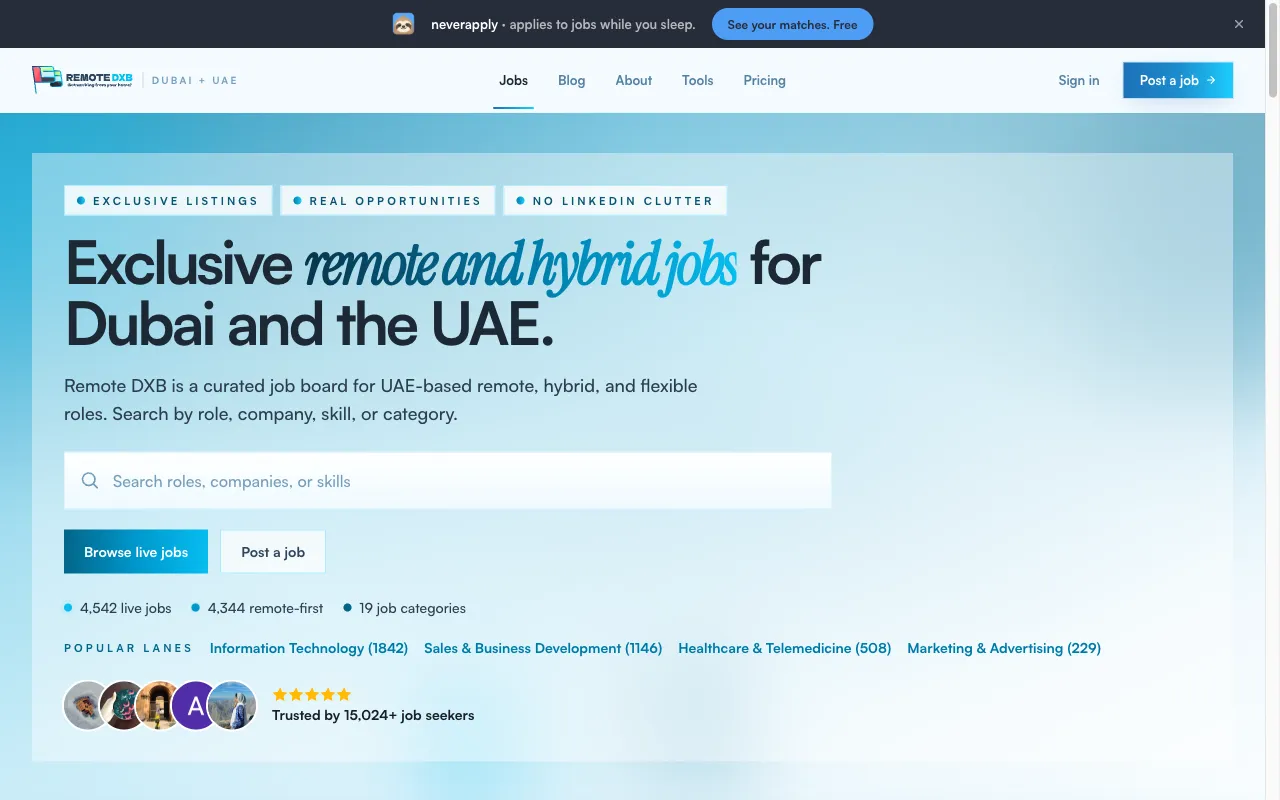The height and width of the screenshot is (800, 1280).
Task: Open Sales & Business Development (1146) lane
Action: click(543, 648)
